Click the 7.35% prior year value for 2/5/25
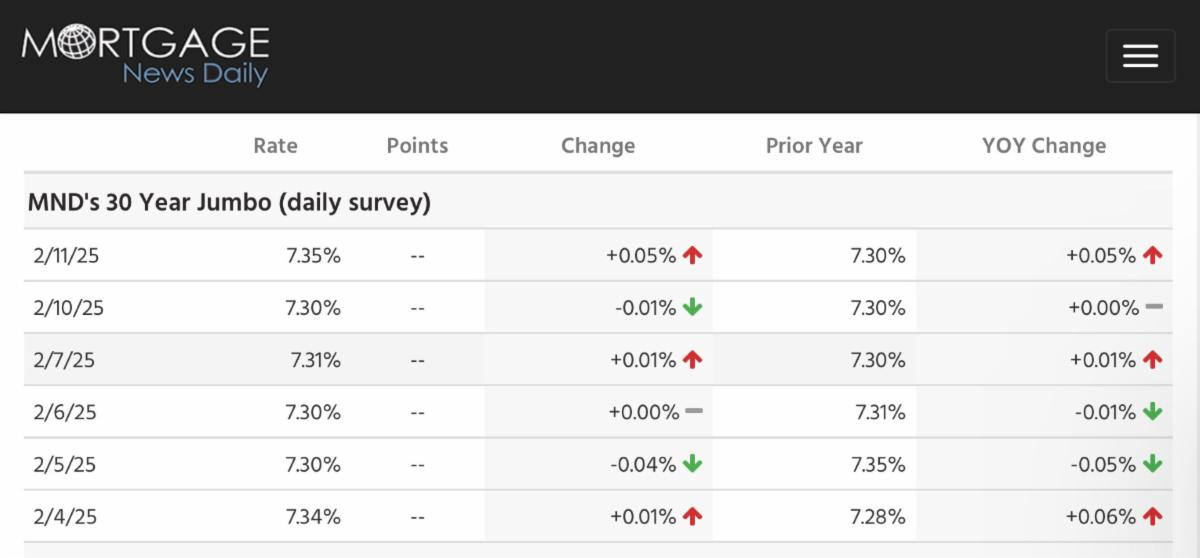This screenshot has width=1200, height=558. coord(877,464)
